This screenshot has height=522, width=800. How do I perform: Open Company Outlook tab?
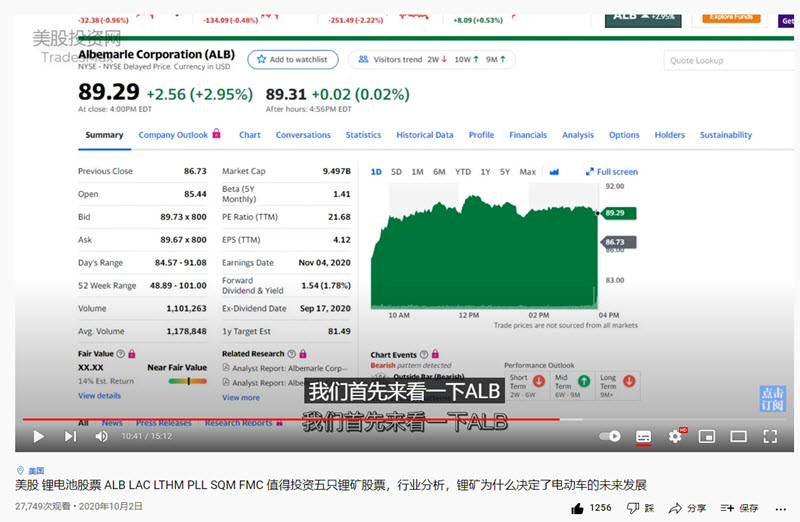(x=173, y=135)
